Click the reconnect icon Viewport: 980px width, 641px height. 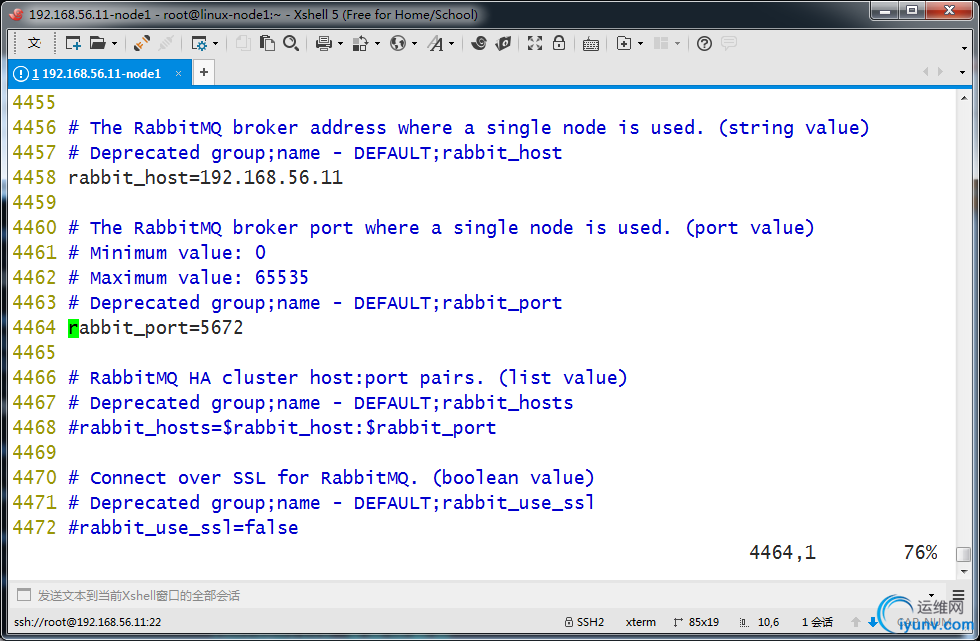142,43
